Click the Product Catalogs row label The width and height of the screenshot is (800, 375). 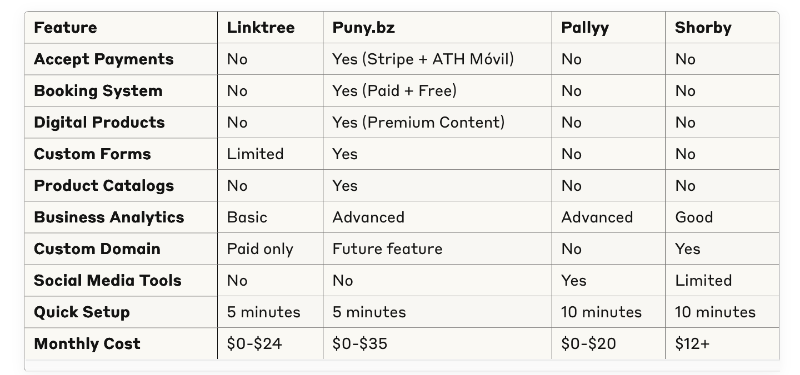click(x=104, y=186)
